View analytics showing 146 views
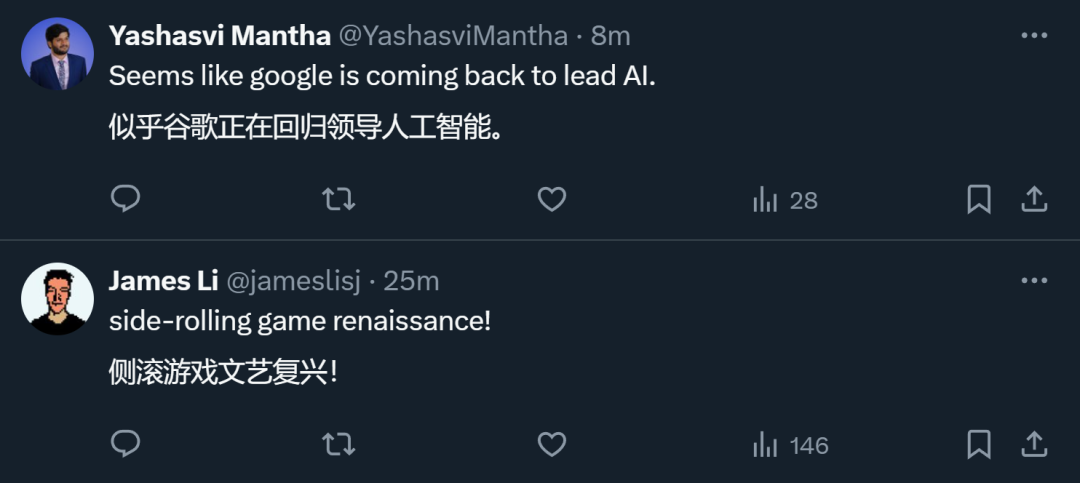Screen dimensions: 1080x483 [791, 446]
